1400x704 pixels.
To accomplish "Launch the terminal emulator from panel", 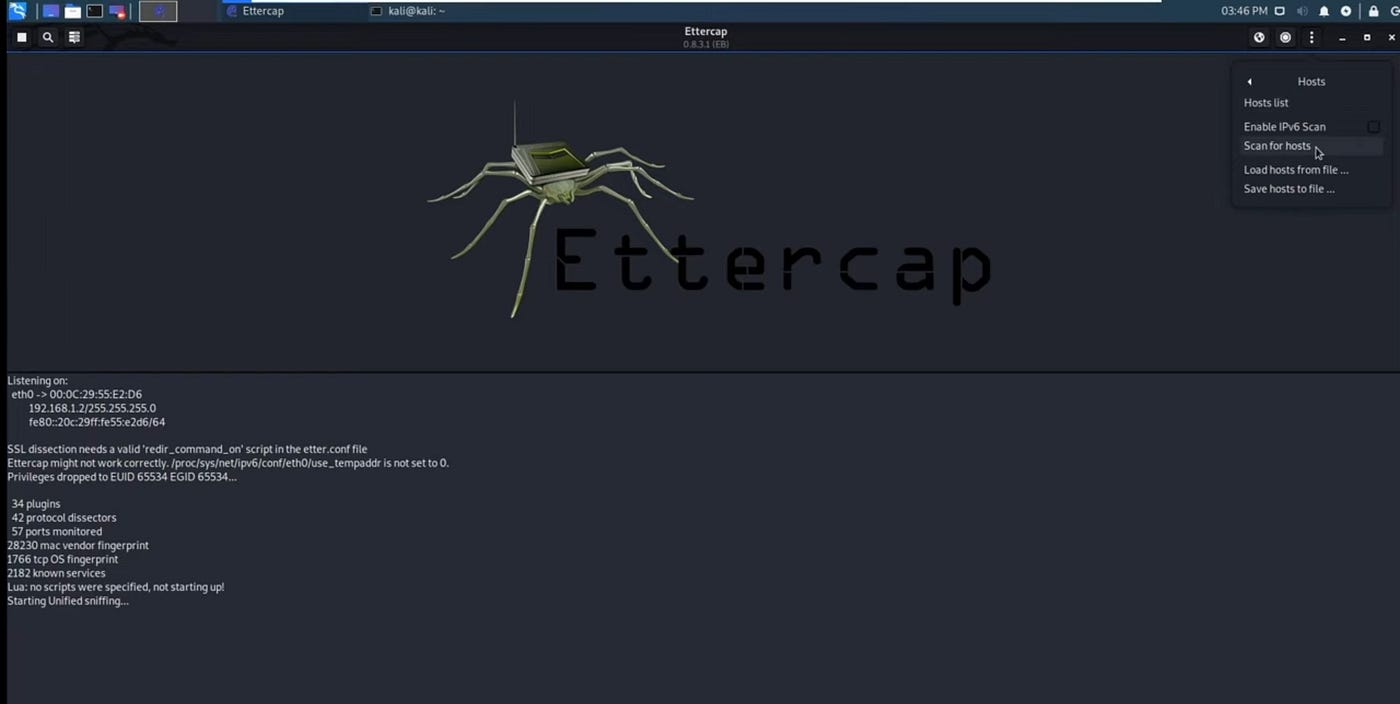I will click(x=94, y=11).
